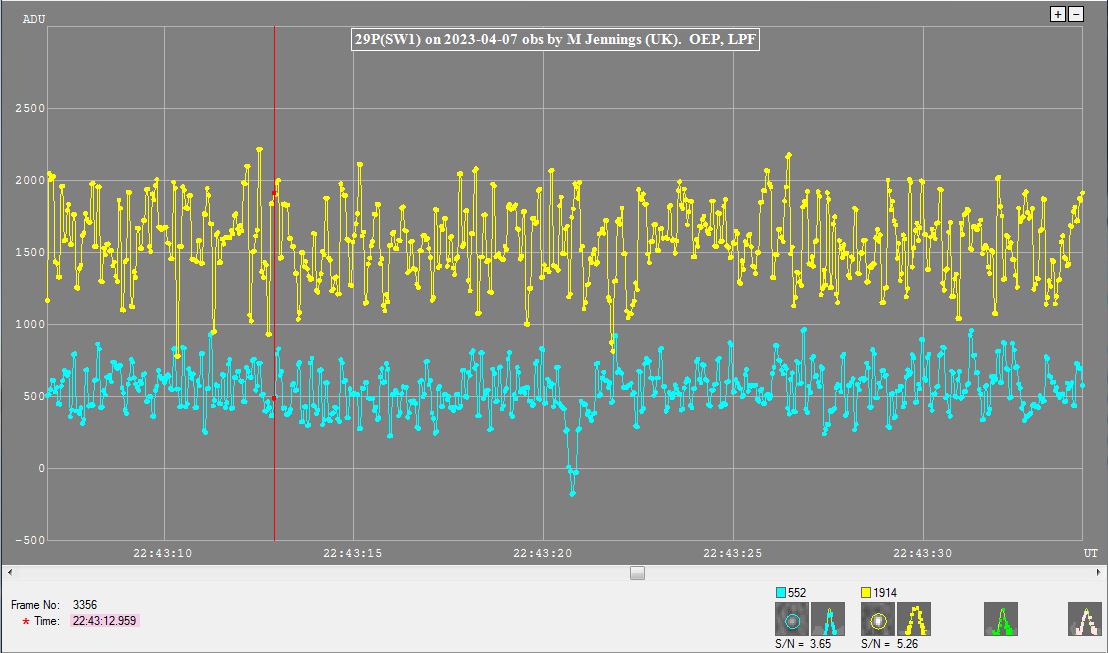The width and height of the screenshot is (1108, 653).
Task: Click the frame number 3356
Action: click(85, 605)
